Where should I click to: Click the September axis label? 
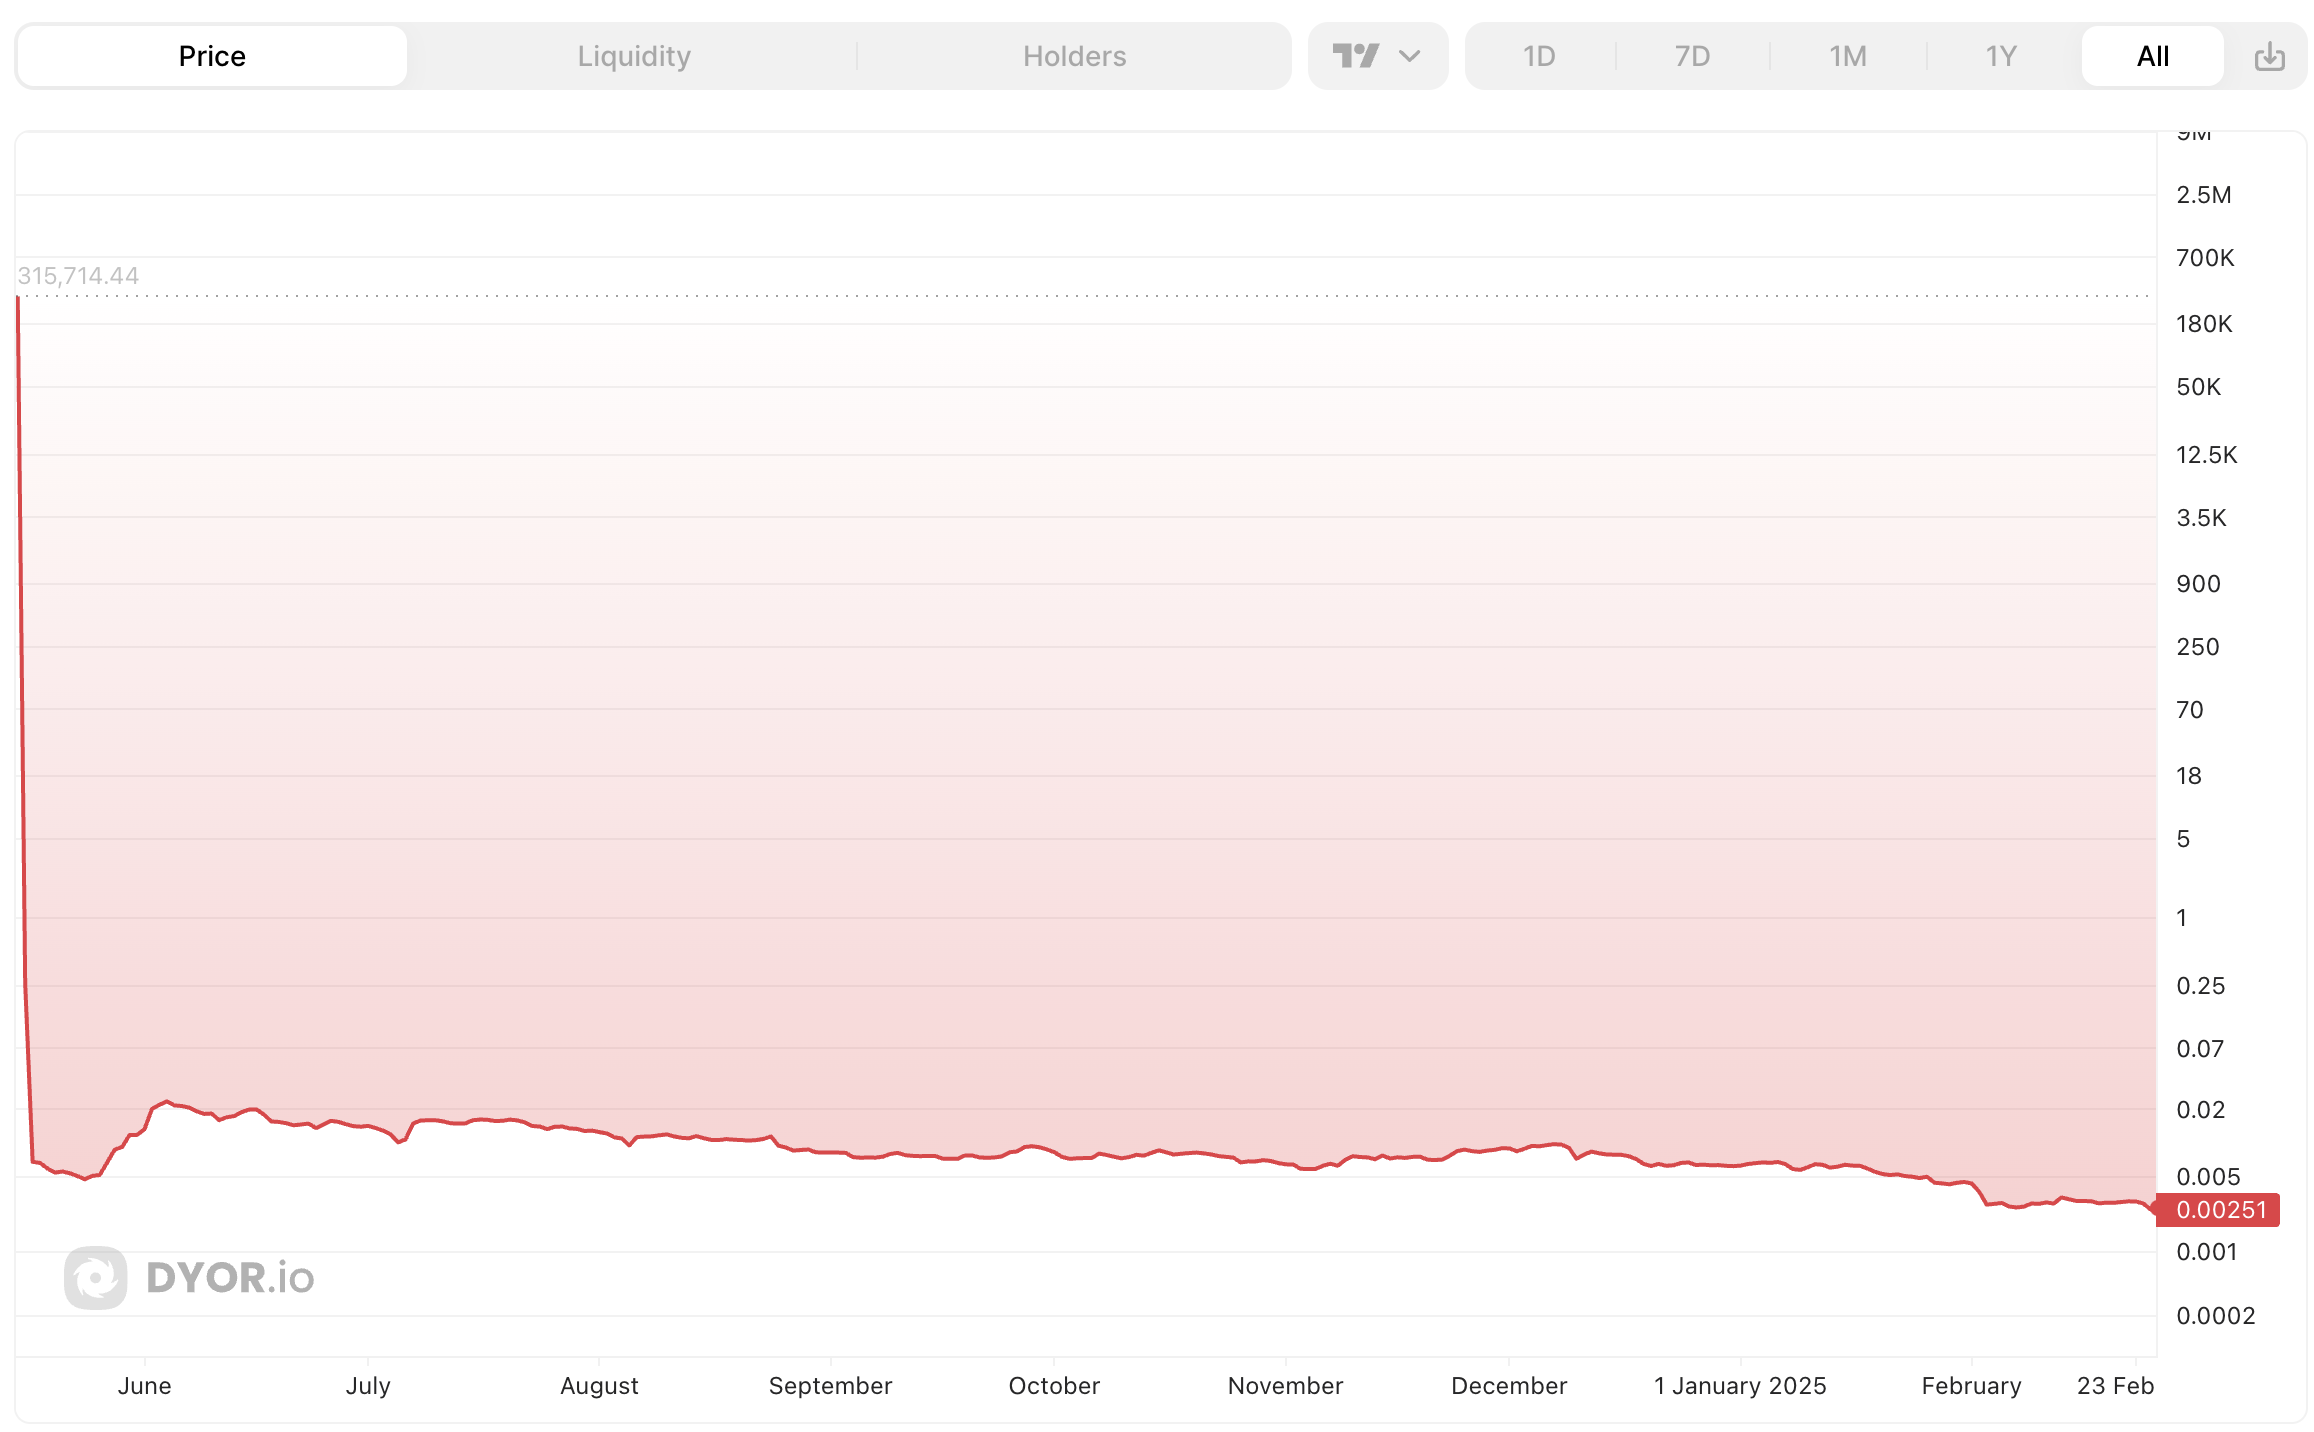click(x=830, y=1386)
